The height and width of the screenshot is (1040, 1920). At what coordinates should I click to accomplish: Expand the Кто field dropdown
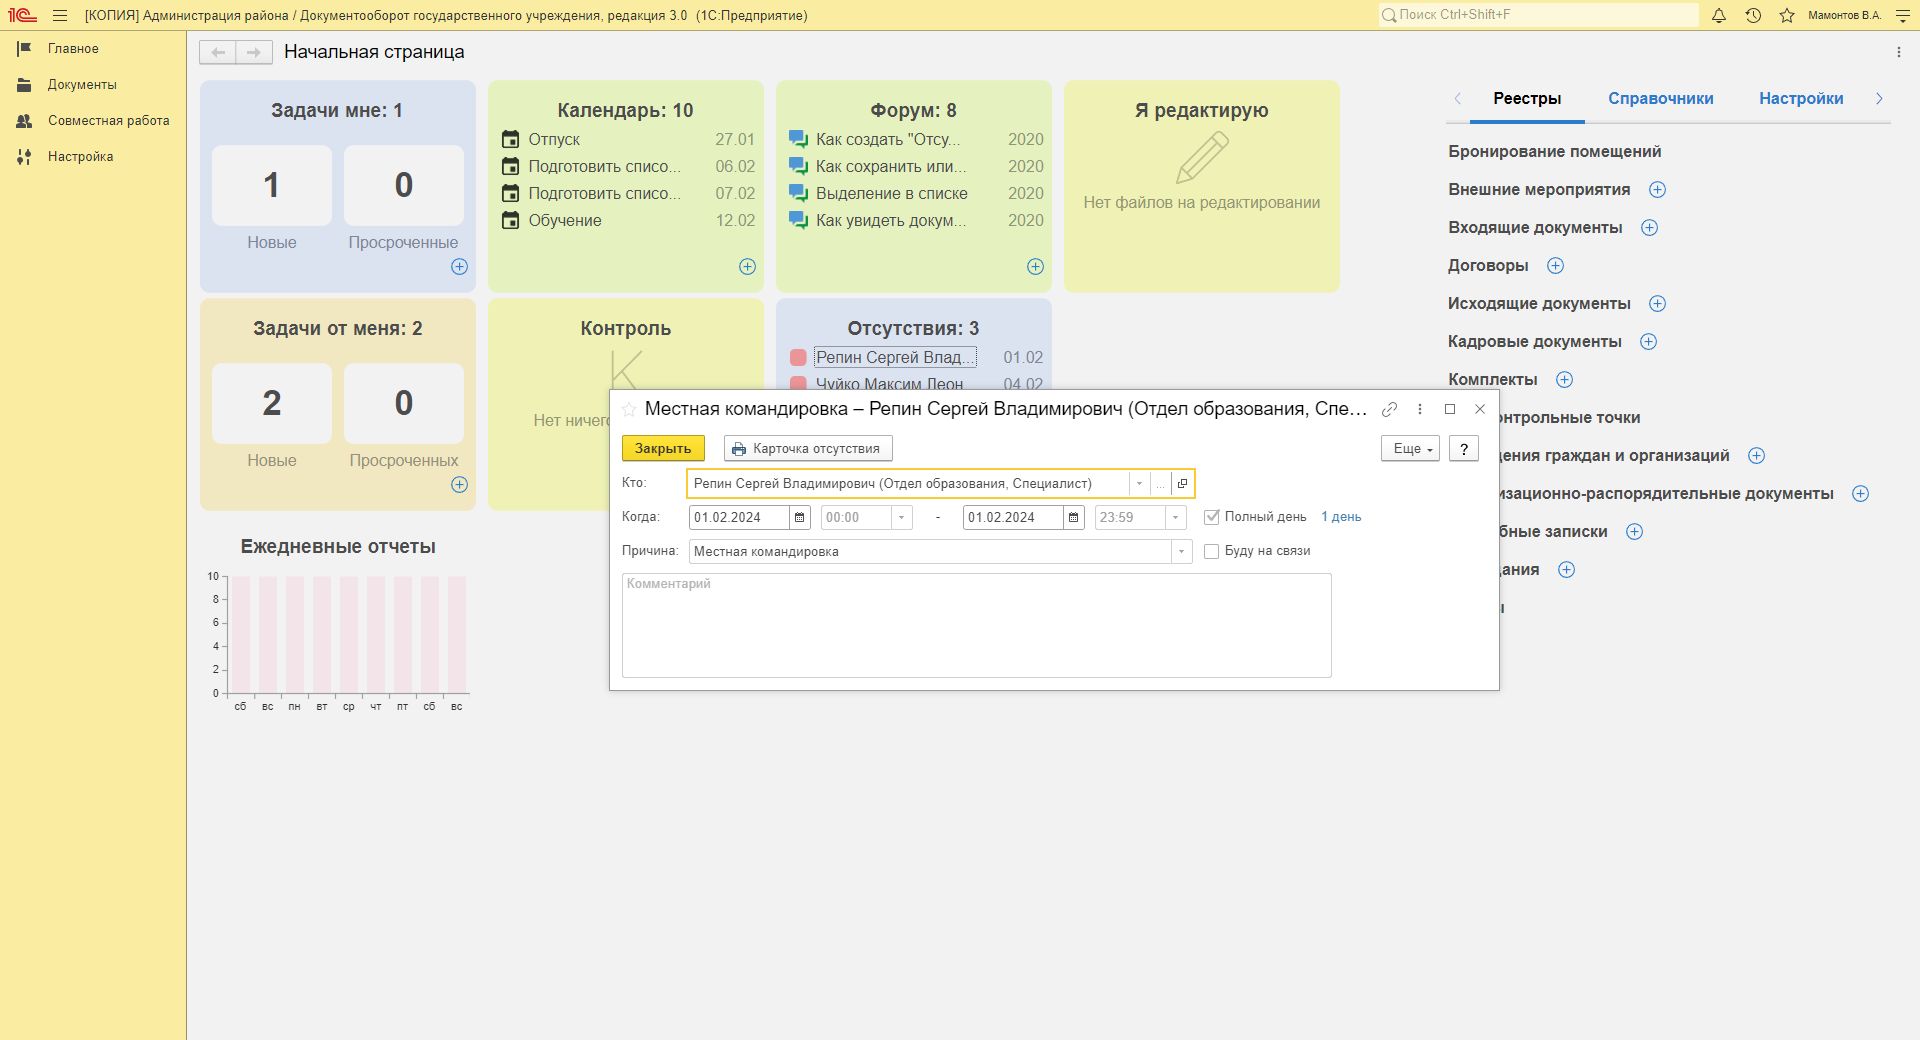(1139, 483)
